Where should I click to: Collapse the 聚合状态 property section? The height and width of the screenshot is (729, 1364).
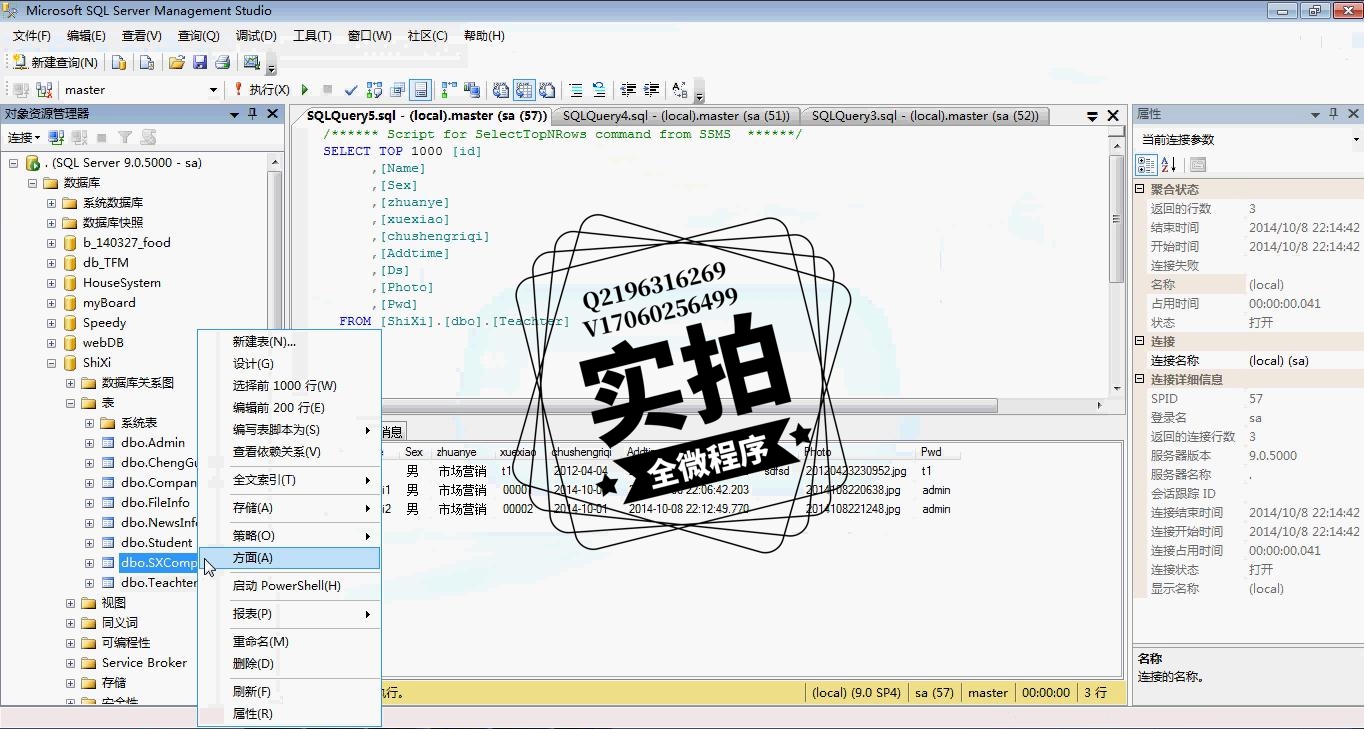(1140, 189)
